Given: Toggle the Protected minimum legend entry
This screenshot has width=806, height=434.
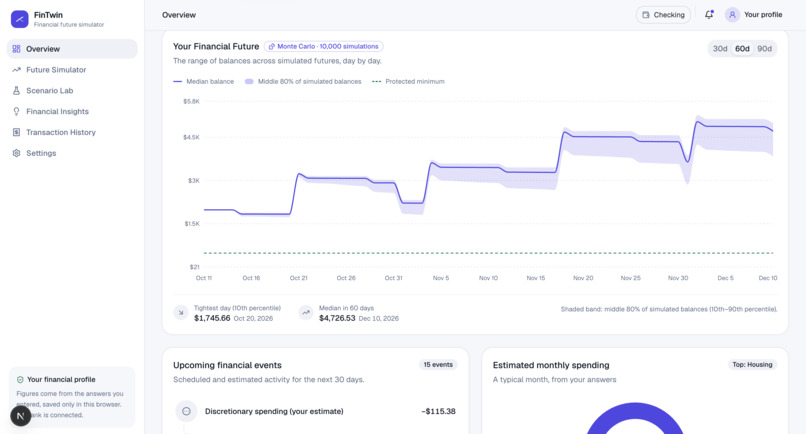Looking at the screenshot, I should tap(408, 81).
